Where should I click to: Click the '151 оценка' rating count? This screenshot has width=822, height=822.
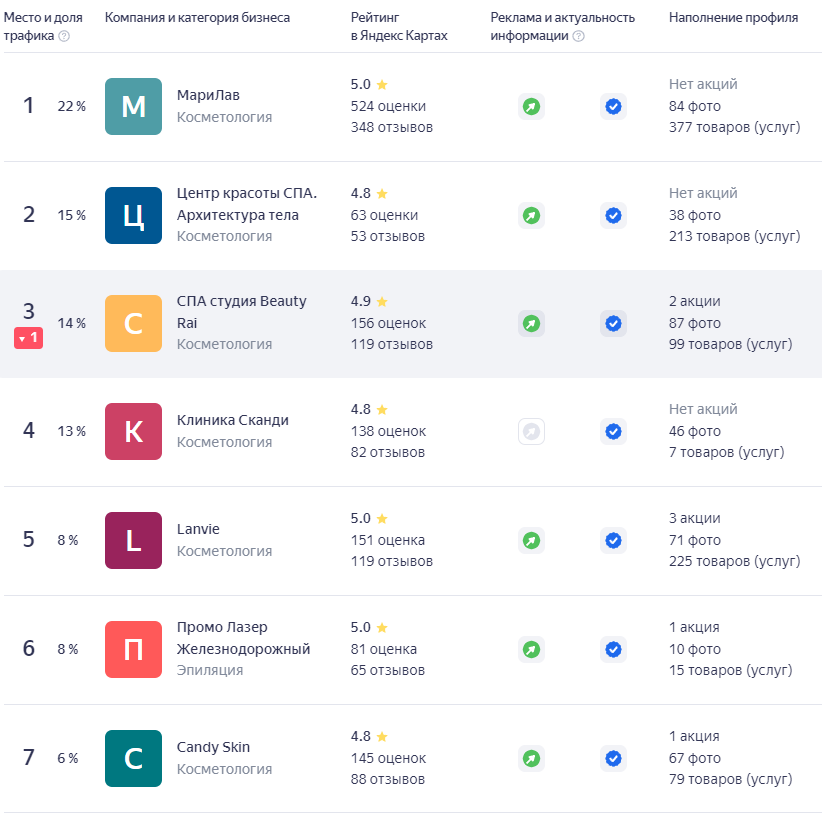[387, 540]
